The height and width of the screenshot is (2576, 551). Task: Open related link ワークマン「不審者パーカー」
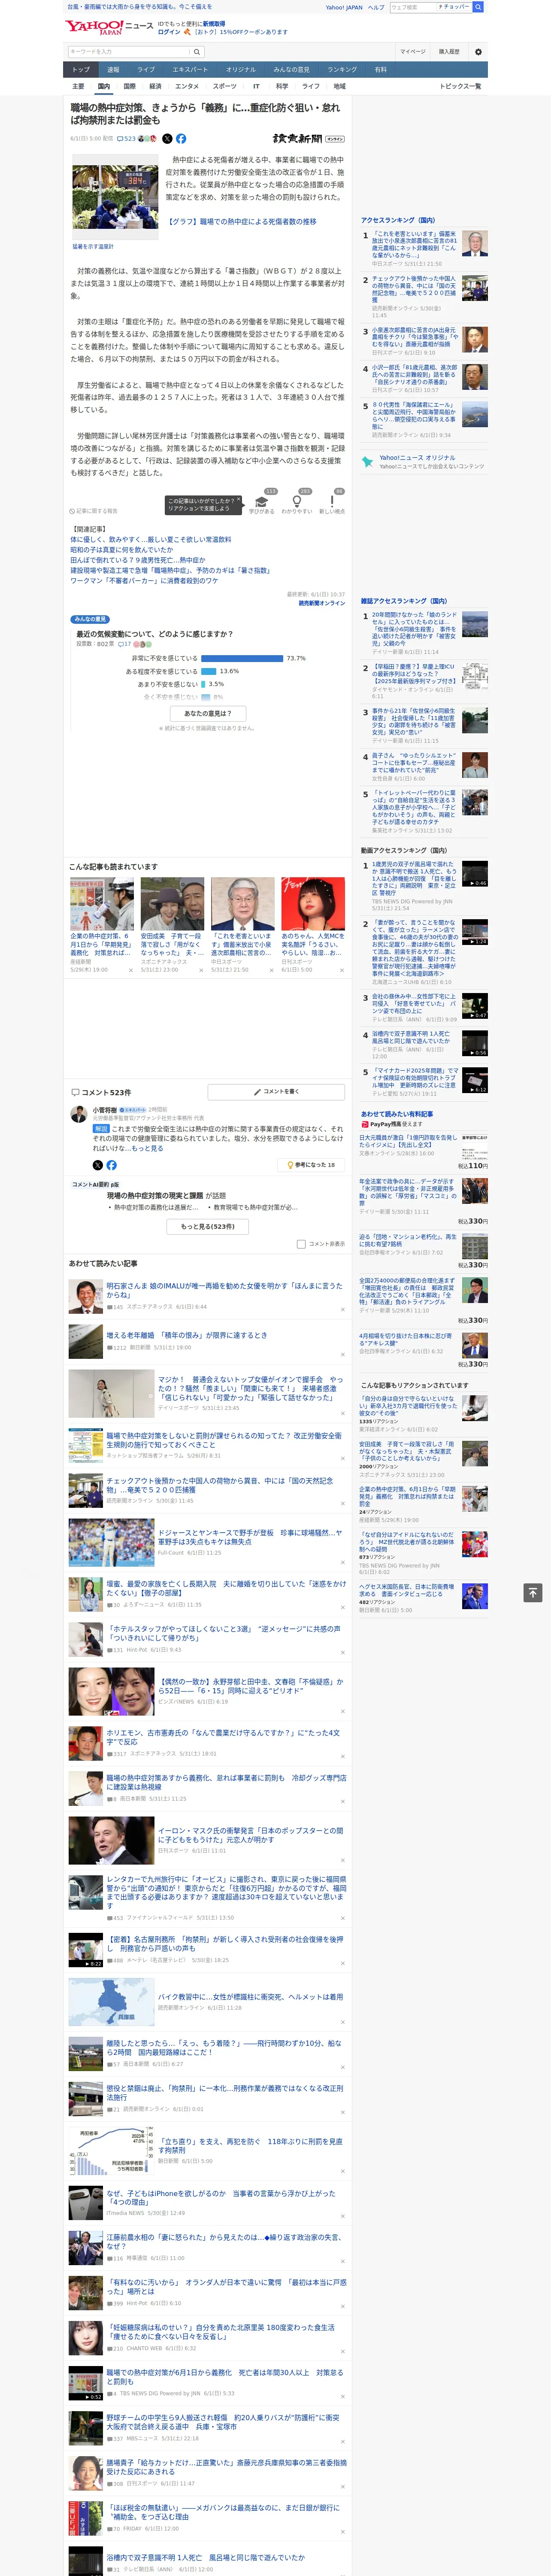[x=144, y=580]
